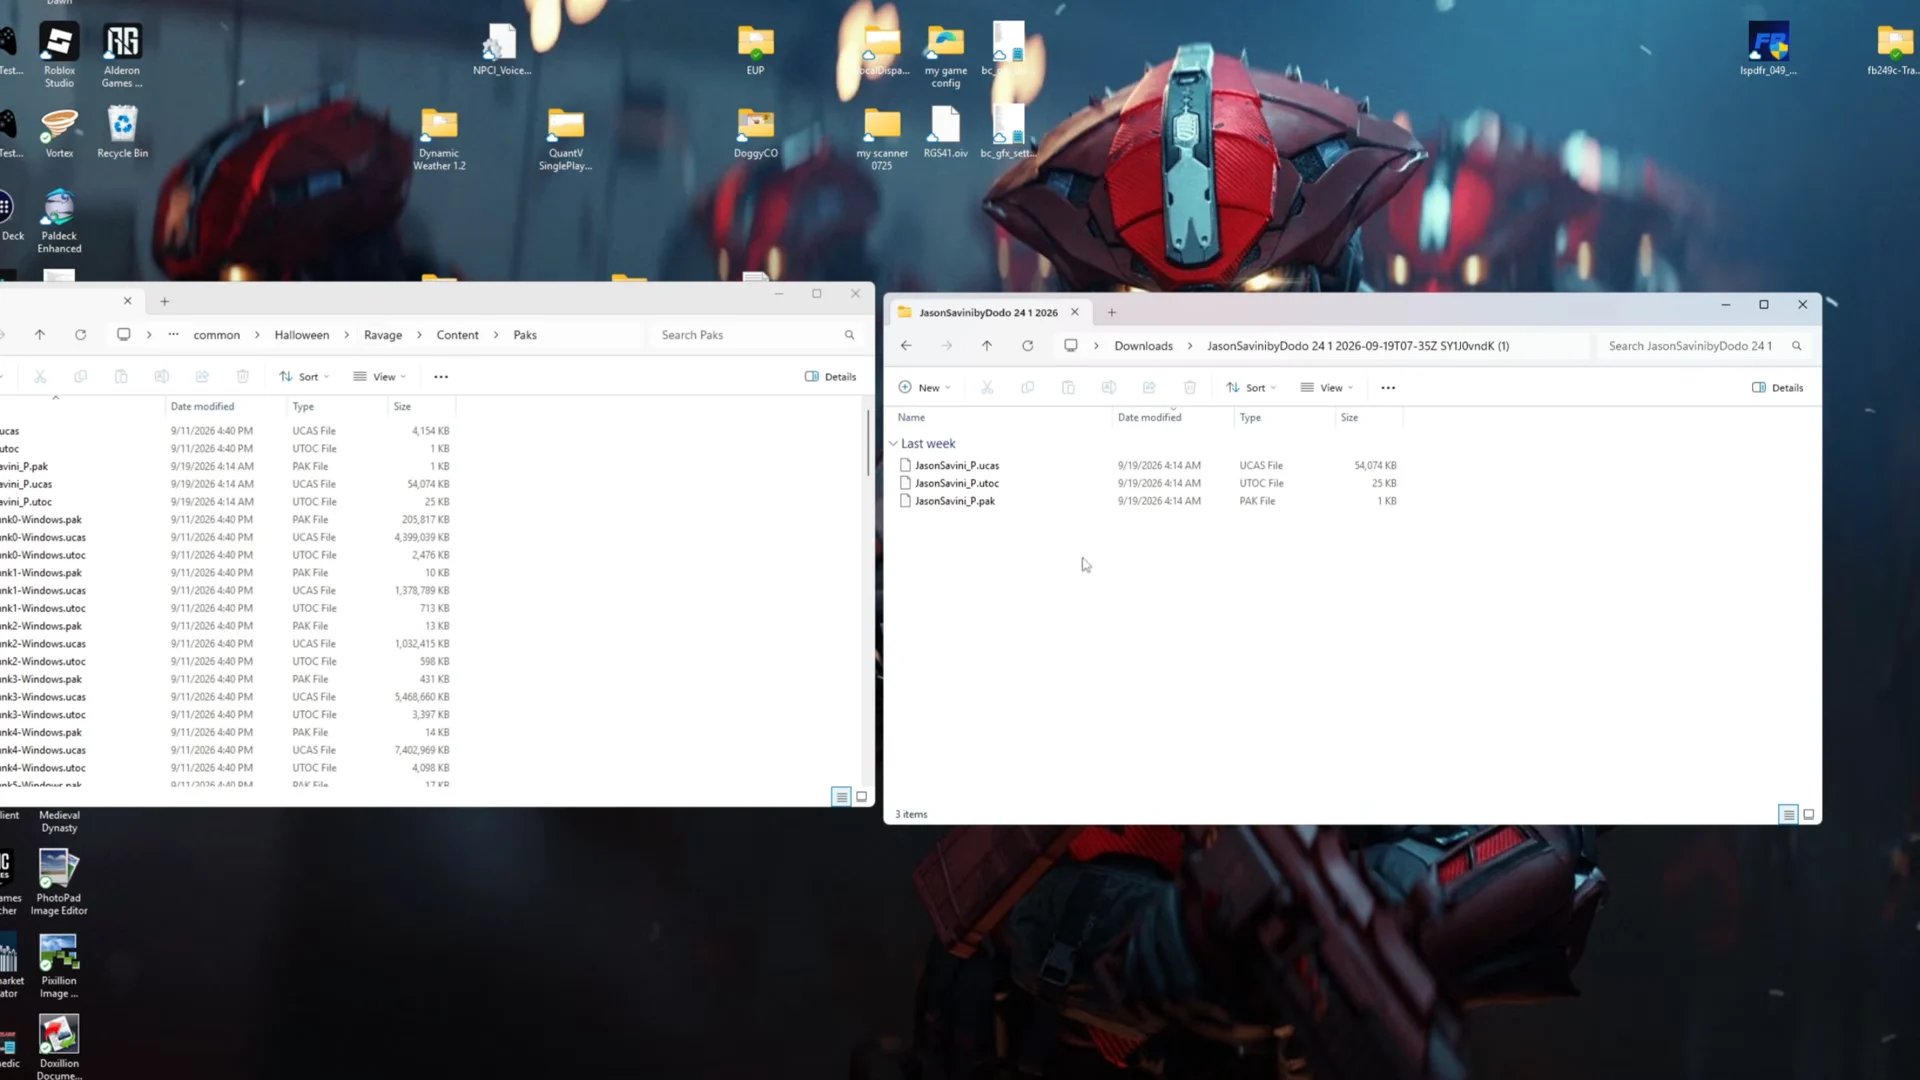Open RGS41.oiv file on desktop
Image resolution: width=1920 pixels, height=1080 pixels.
coord(945,132)
